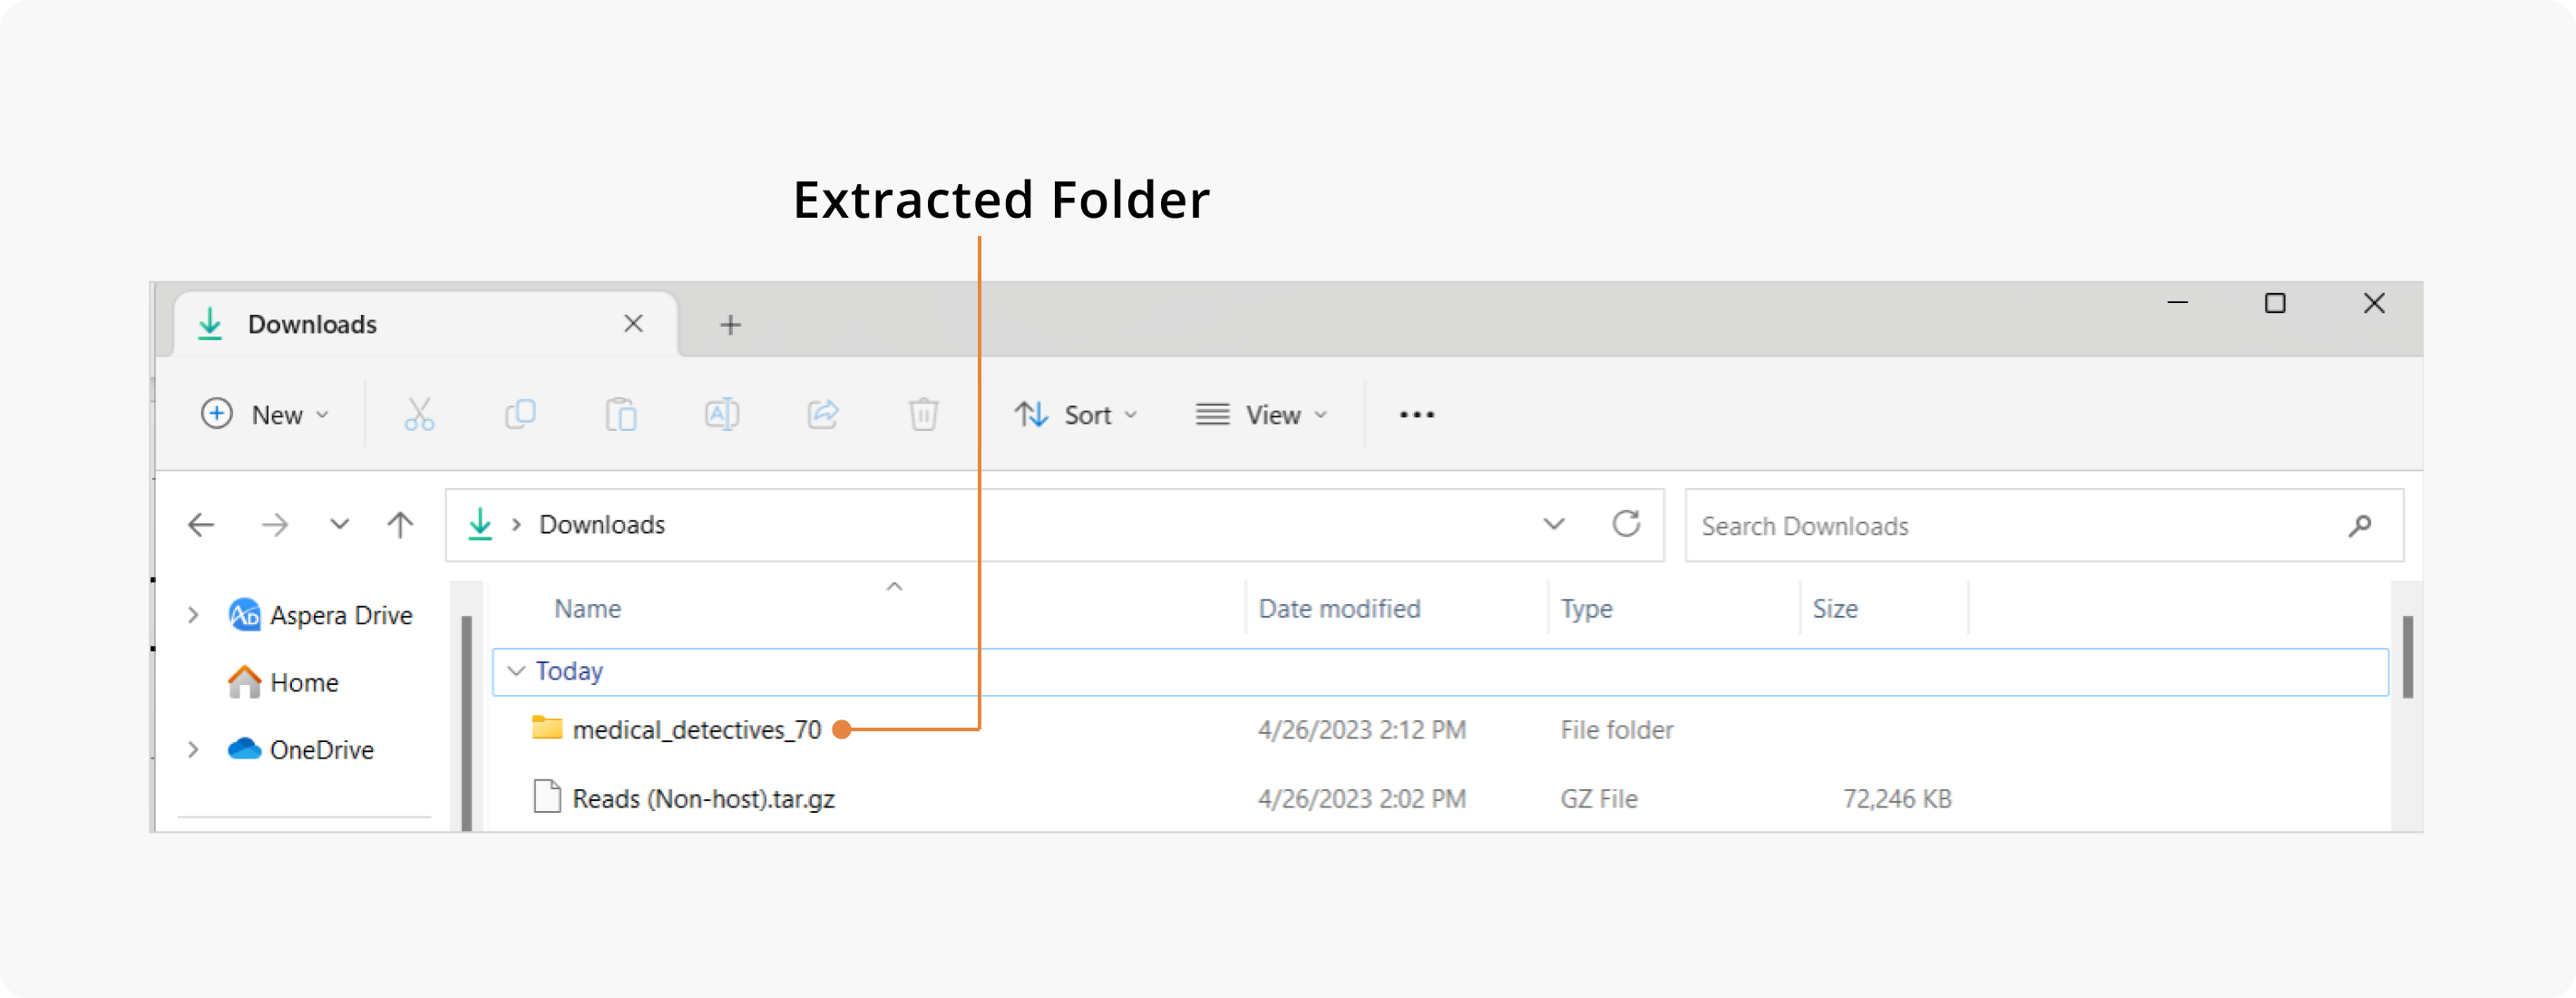Click Downloads in address breadcrumb

click(602, 524)
